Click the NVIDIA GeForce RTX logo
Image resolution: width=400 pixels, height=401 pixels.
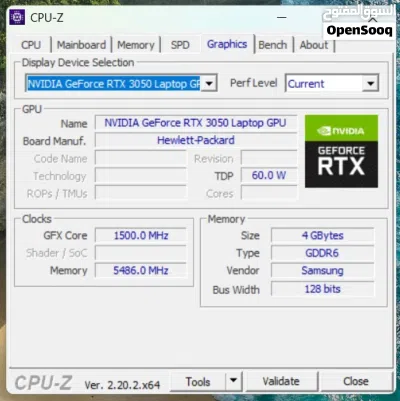click(341, 151)
